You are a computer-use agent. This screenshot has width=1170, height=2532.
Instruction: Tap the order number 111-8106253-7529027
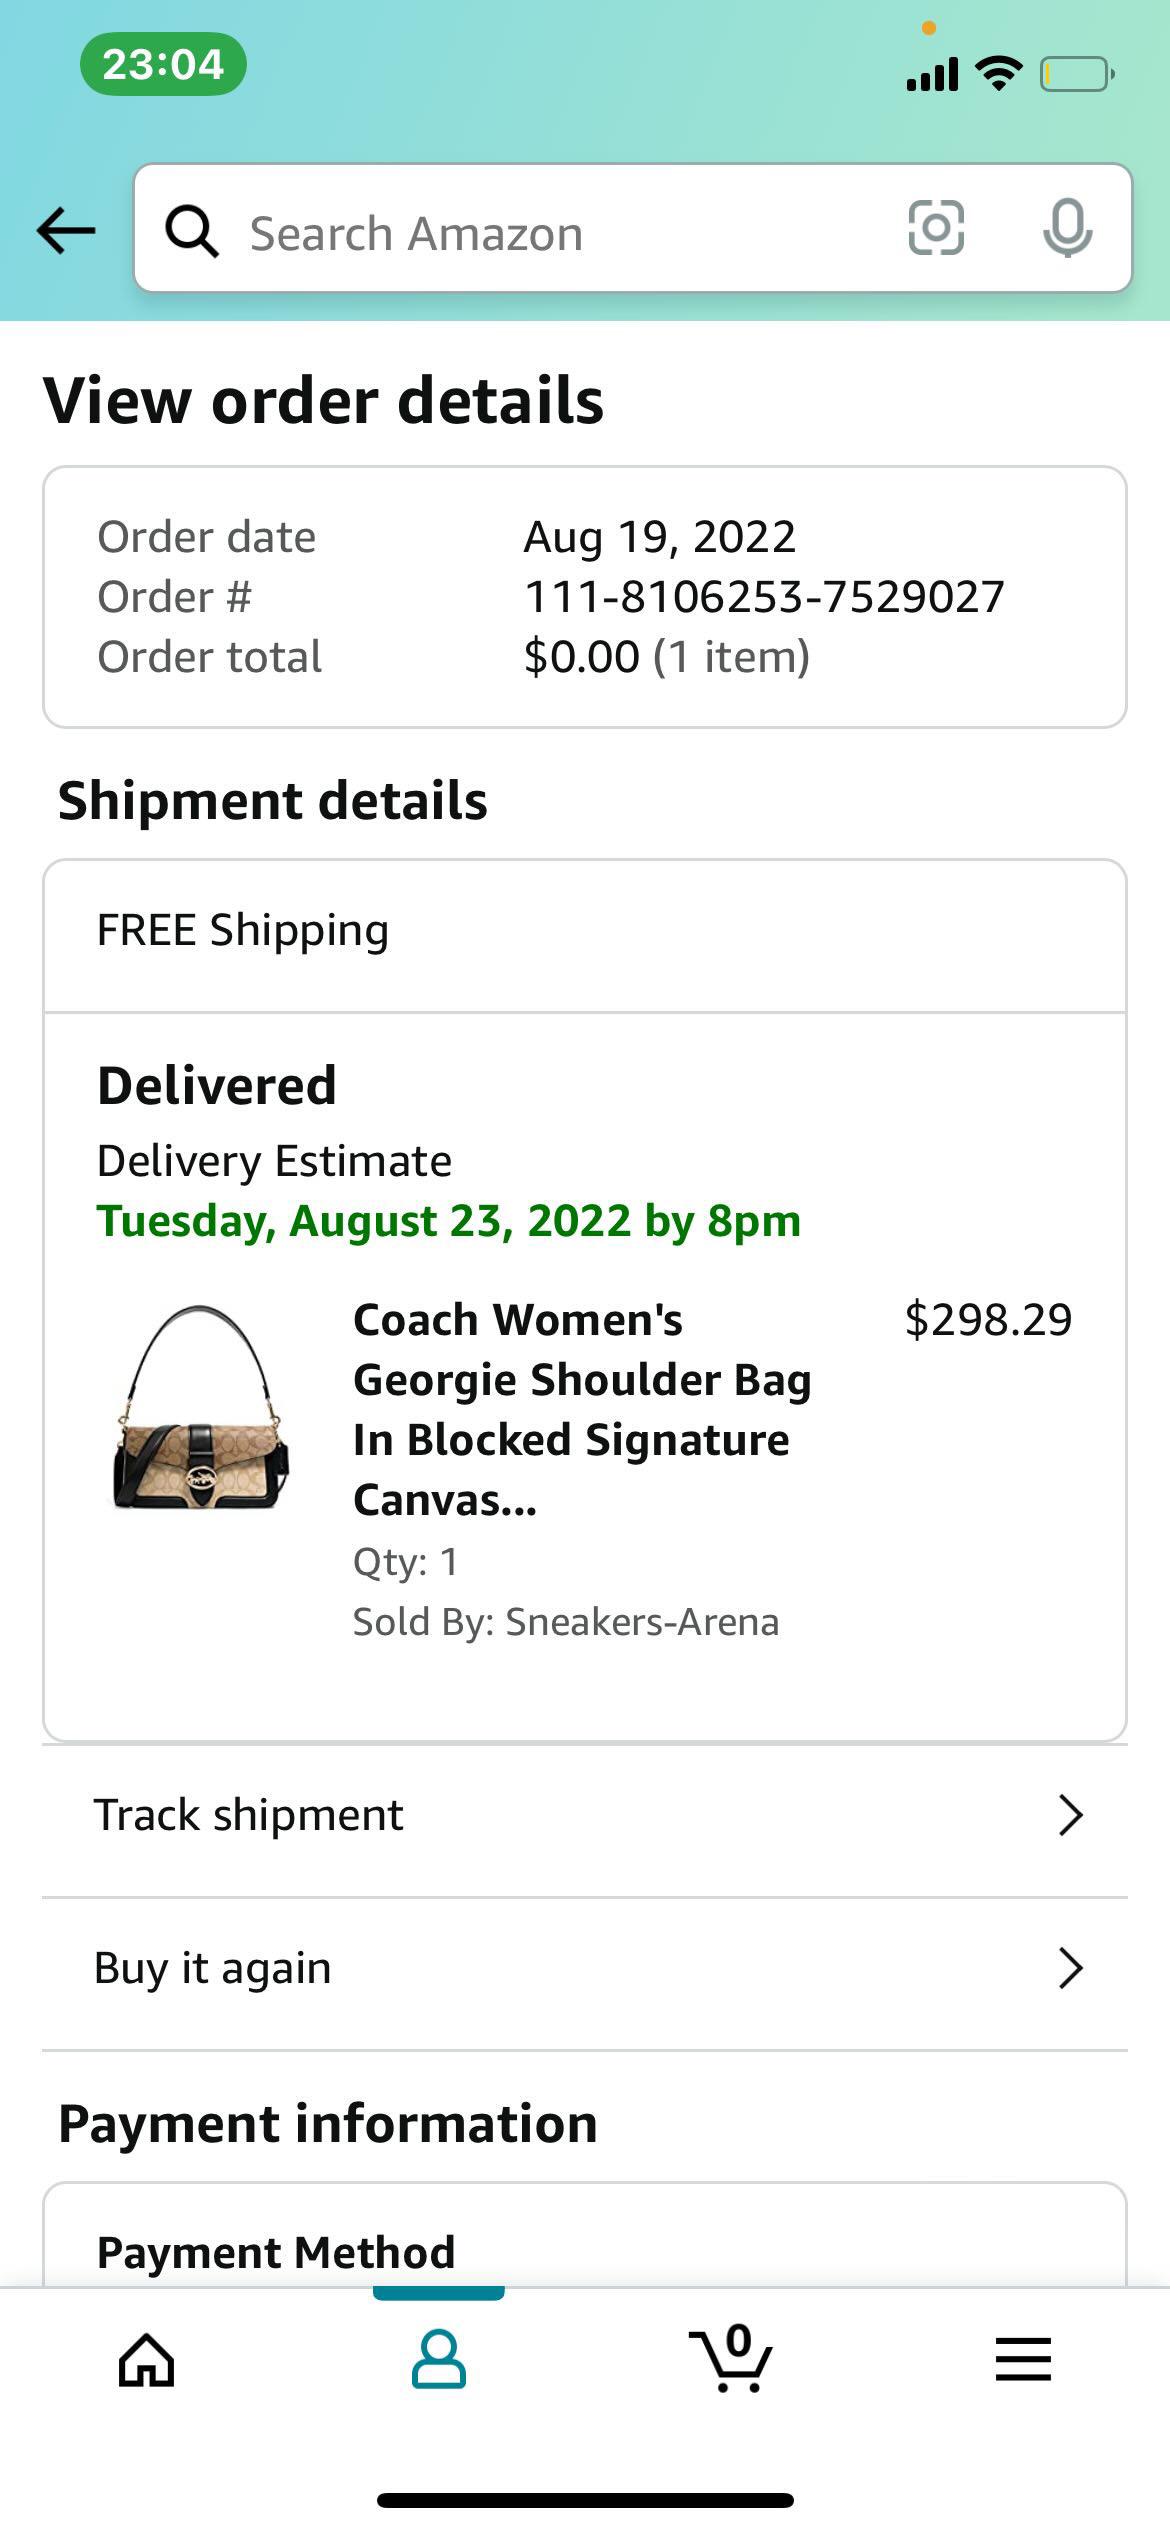tap(764, 597)
